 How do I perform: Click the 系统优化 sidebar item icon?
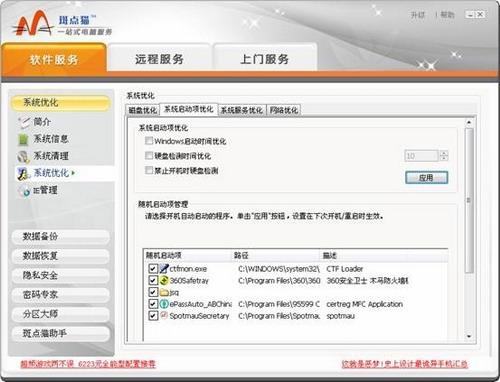(x=24, y=173)
